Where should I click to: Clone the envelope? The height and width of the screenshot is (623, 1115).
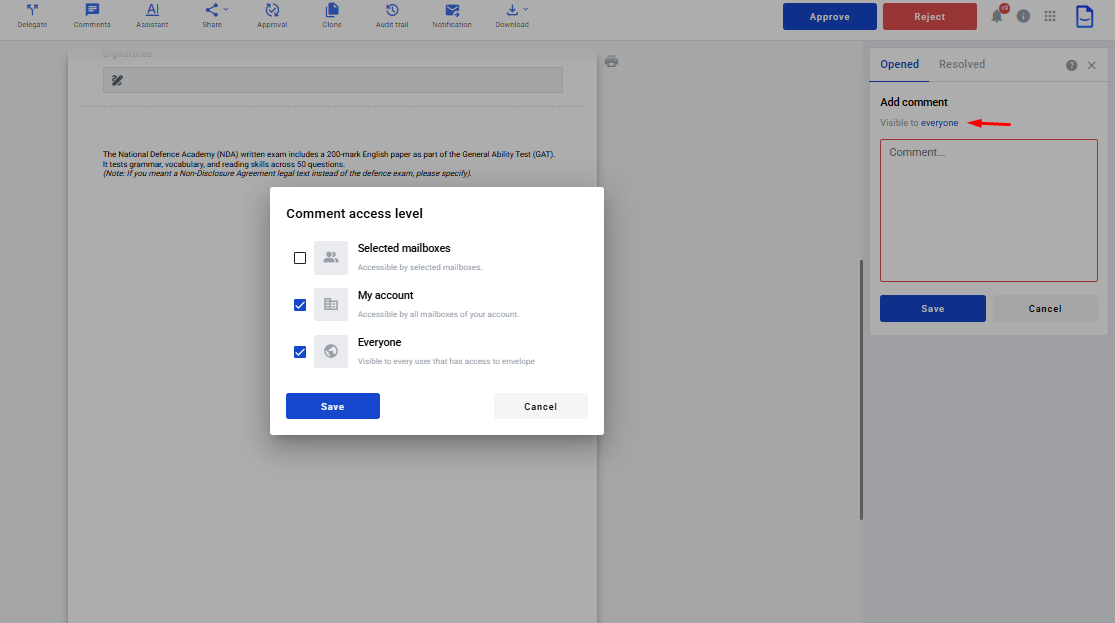(x=332, y=16)
